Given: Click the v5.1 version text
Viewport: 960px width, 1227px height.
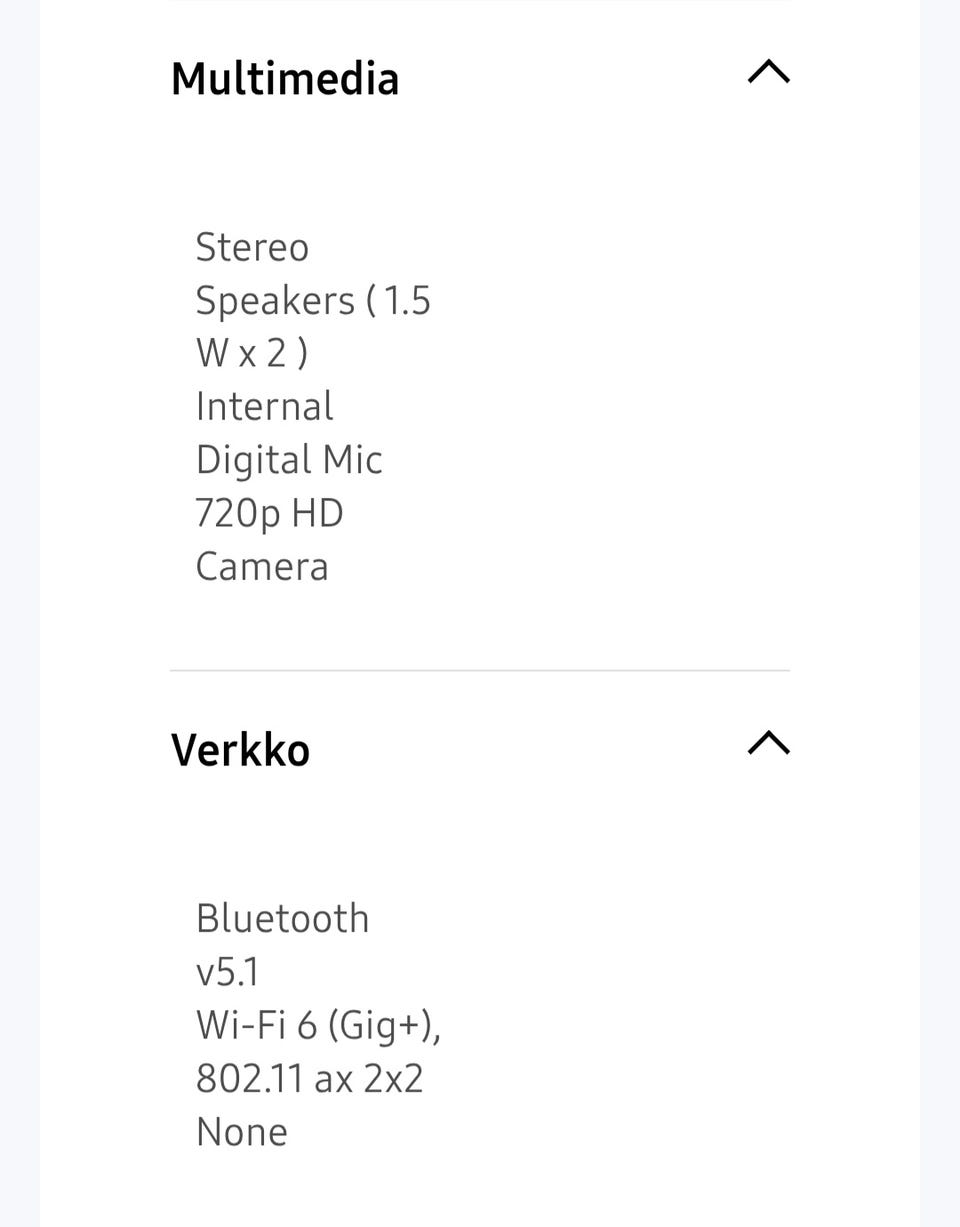Looking at the screenshot, I should click(x=229, y=971).
